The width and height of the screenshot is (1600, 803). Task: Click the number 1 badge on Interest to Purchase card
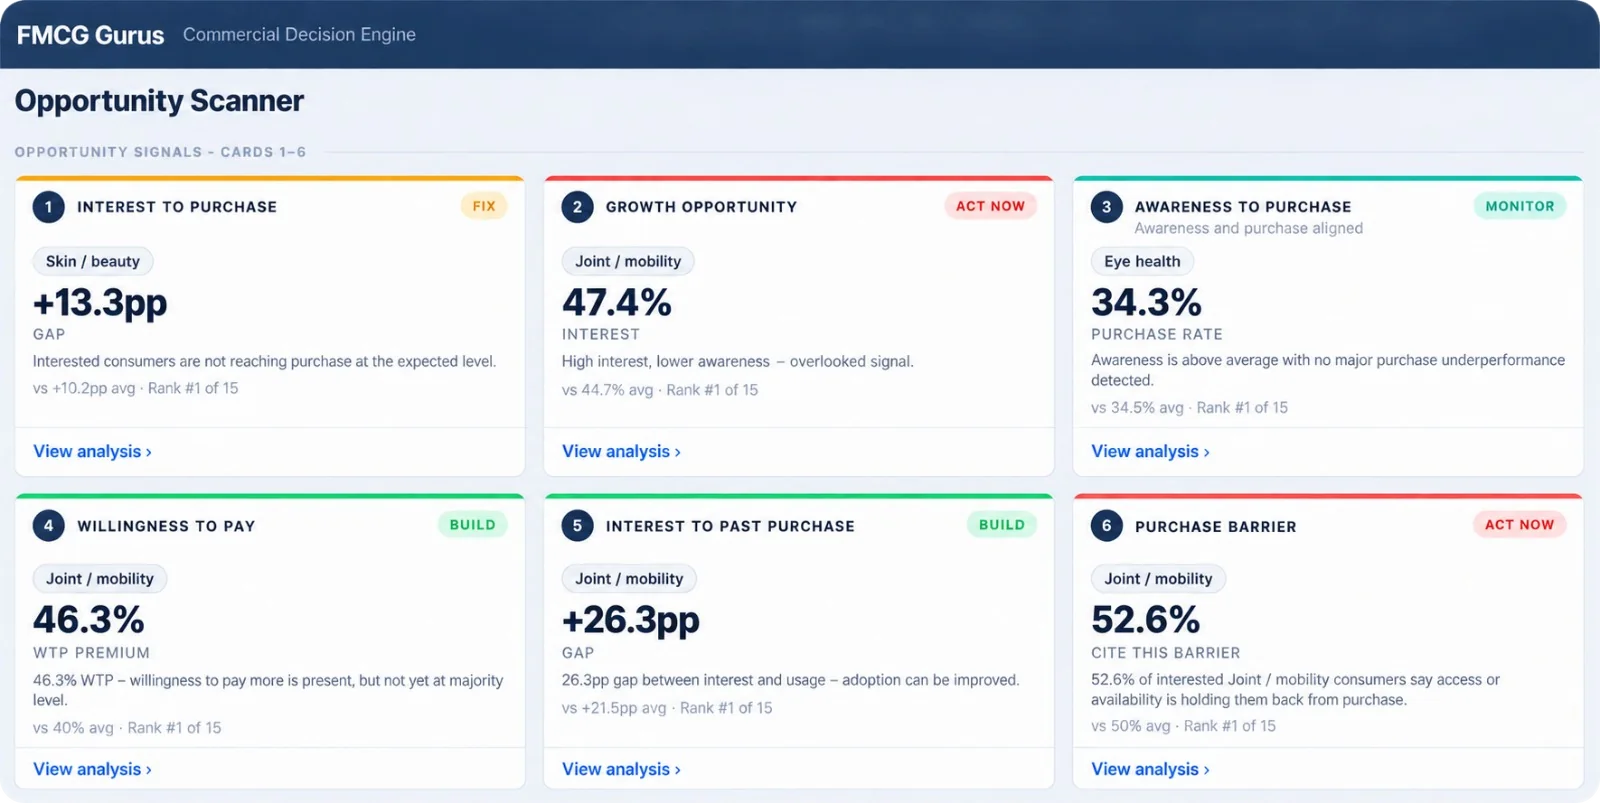tap(48, 207)
